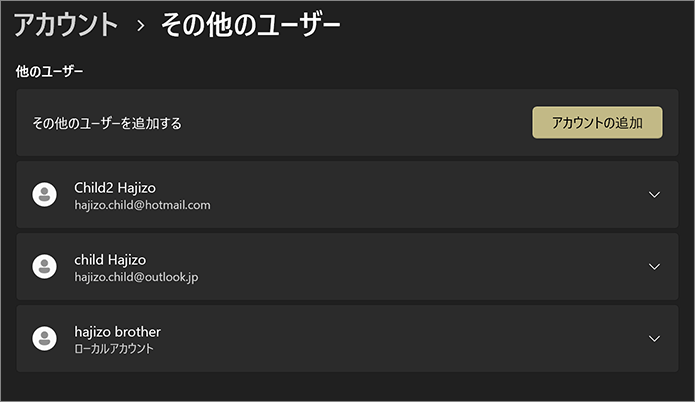
Task: Click the その他のユーザーを追加する text
Action: point(107,123)
